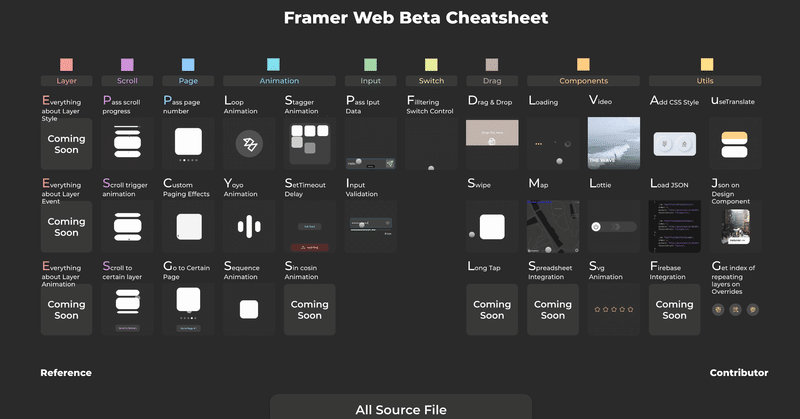Click the yellow Utils color swatch
The height and width of the screenshot is (419, 800).
coord(707,64)
